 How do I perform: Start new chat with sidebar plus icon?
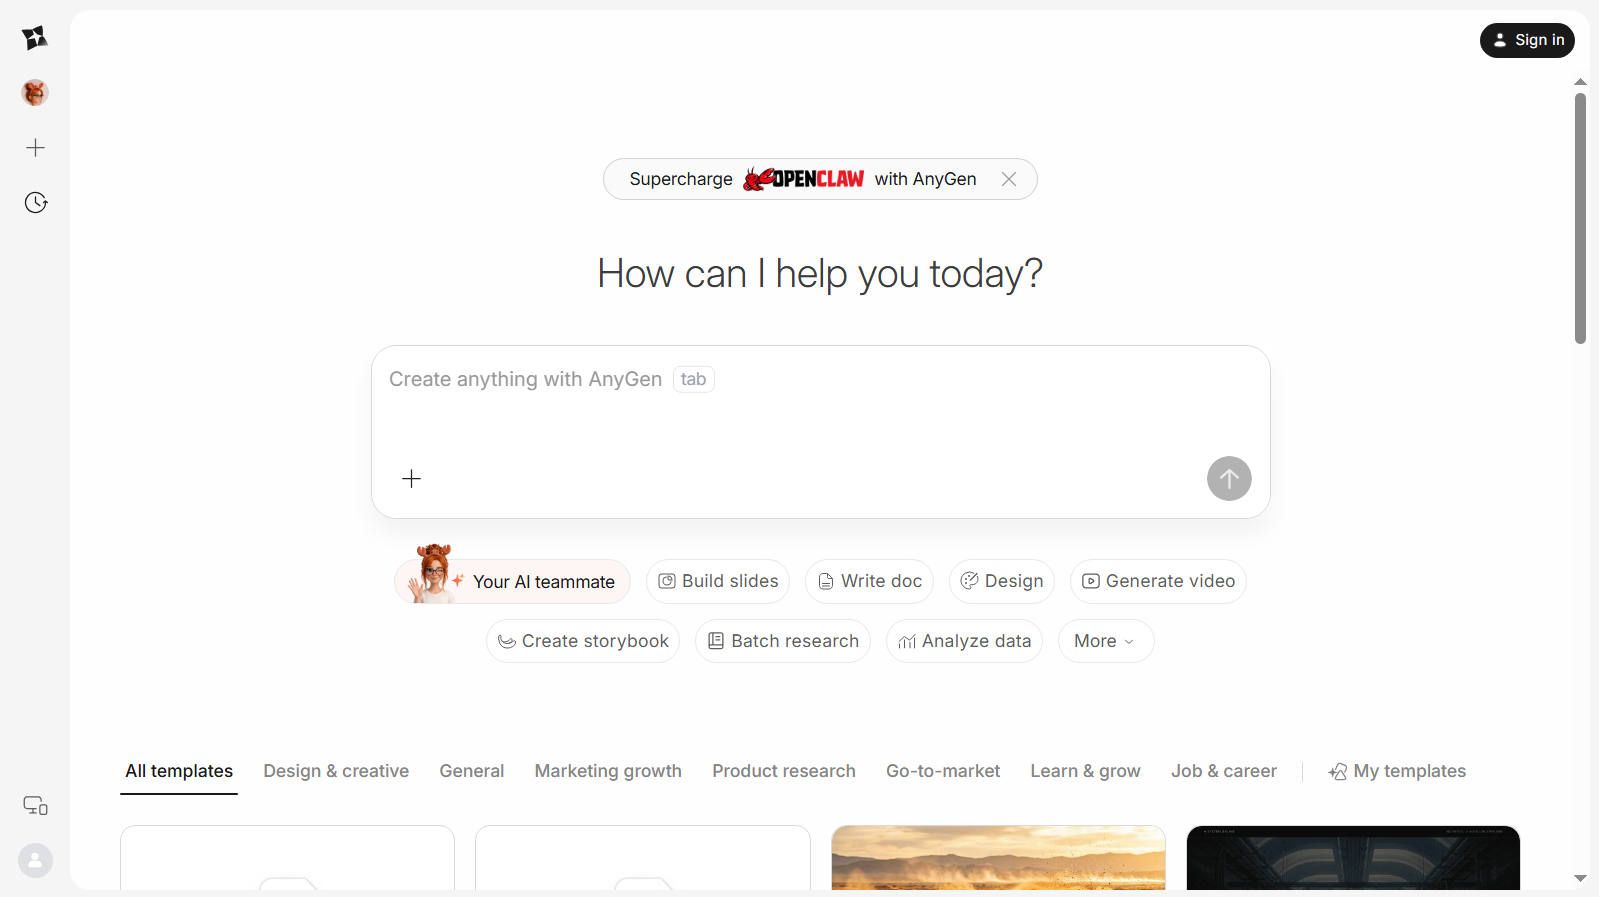click(x=35, y=148)
